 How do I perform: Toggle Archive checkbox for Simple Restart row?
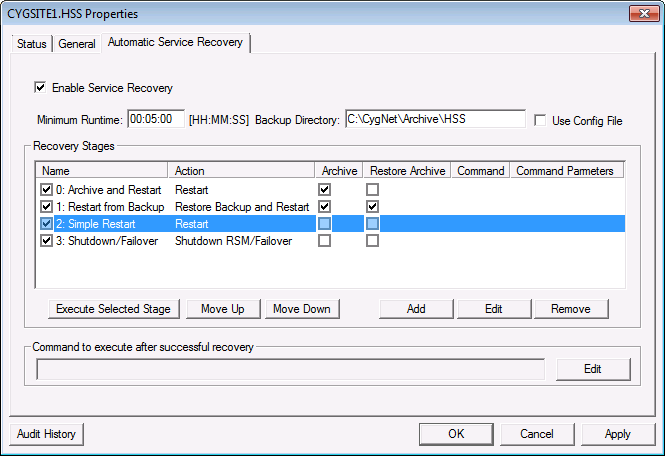[x=324, y=224]
